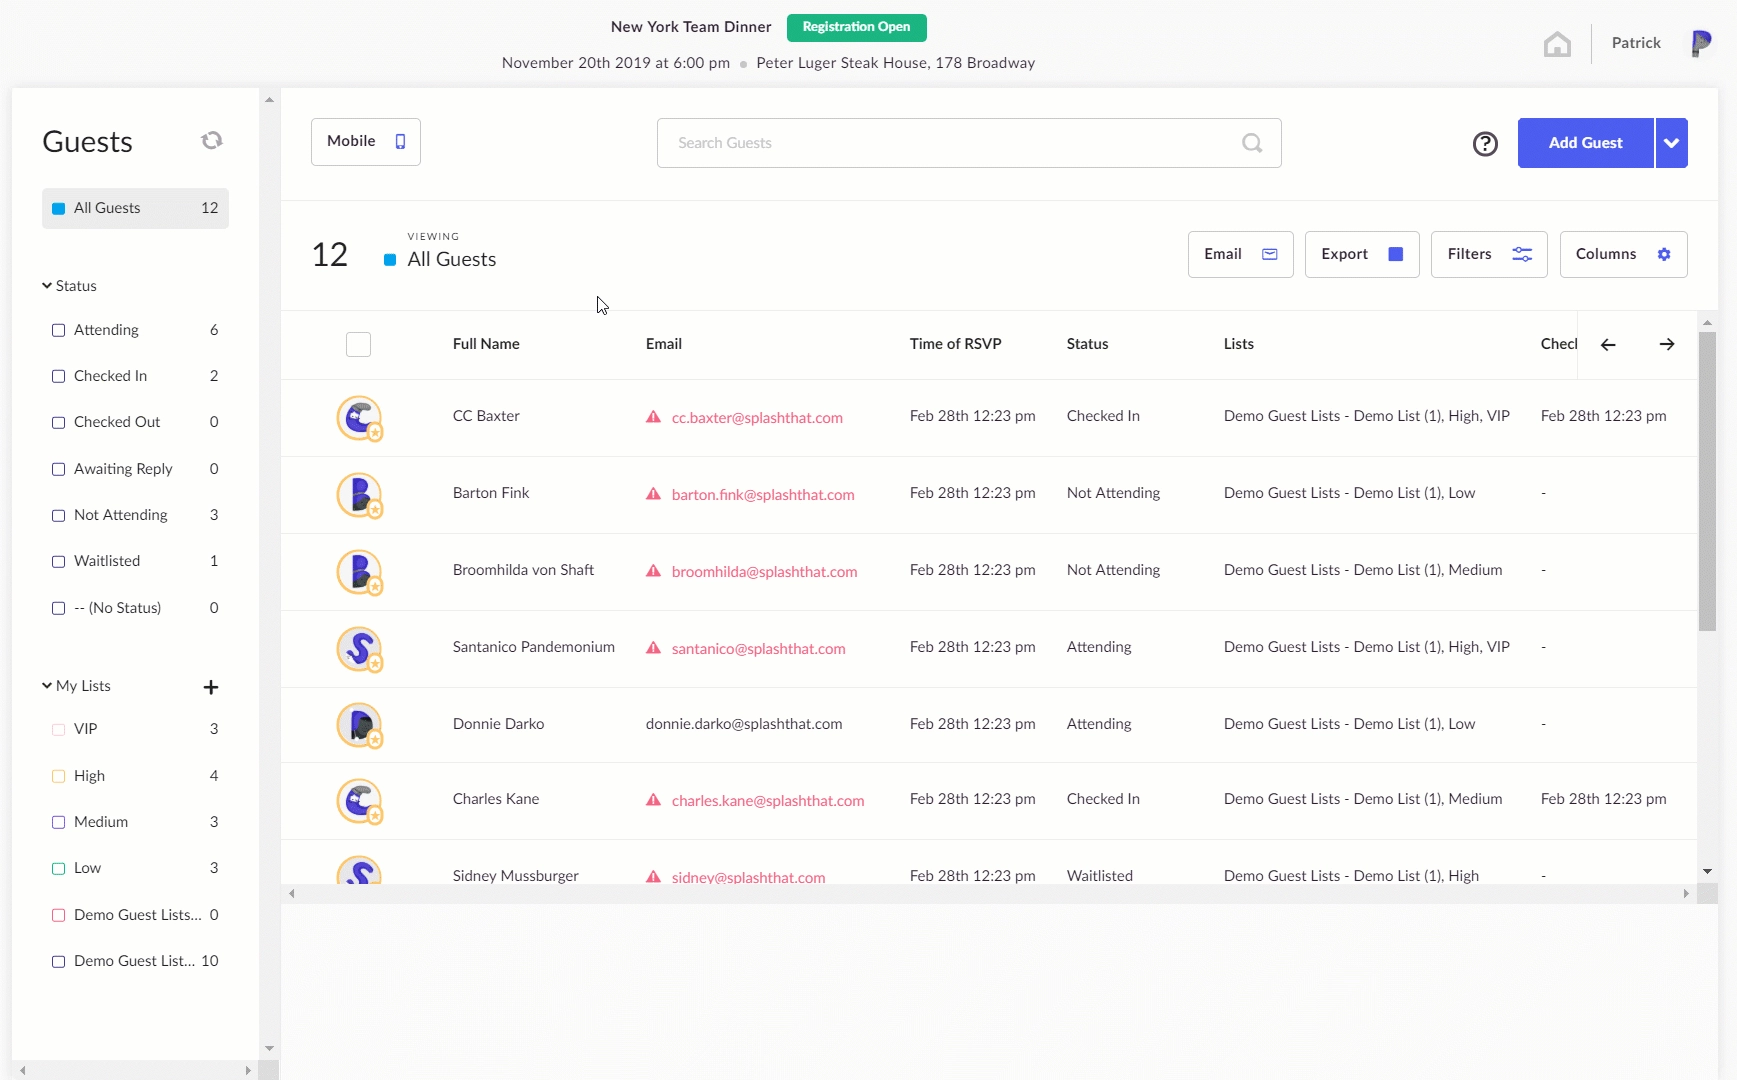Click the help question mark icon
The width and height of the screenshot is (1737, 1080).
pyautogui.click(x=1485, y=144)
